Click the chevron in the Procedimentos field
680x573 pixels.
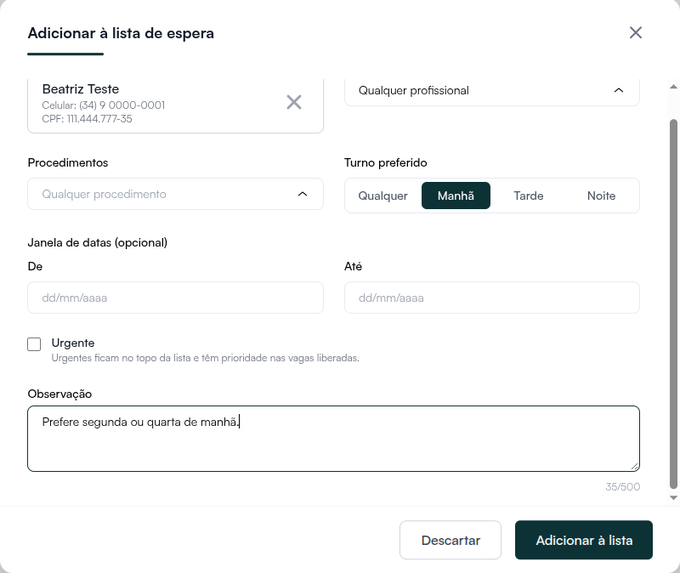[x=302, y=194]
